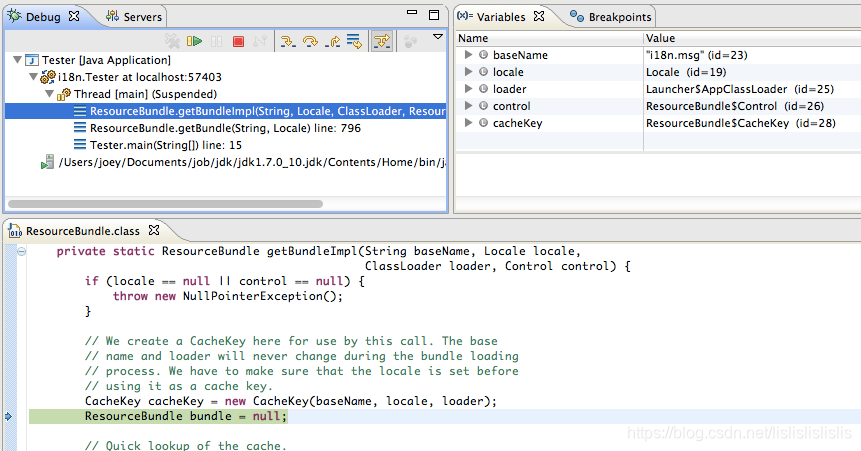Viewport: 861px width, 451px height.
Task: Select the Variables tab
Action: click(501, 16)
